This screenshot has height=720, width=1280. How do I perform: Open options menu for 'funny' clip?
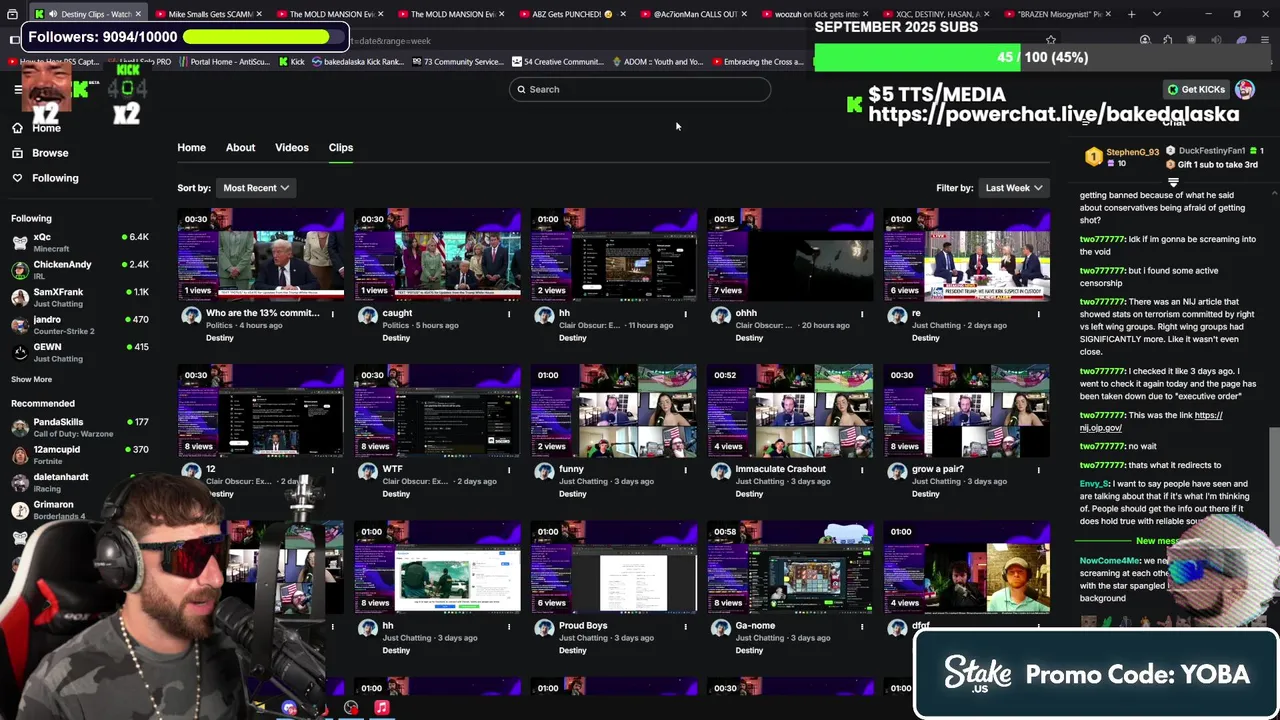pyautogui.click(x=686, y=470)
